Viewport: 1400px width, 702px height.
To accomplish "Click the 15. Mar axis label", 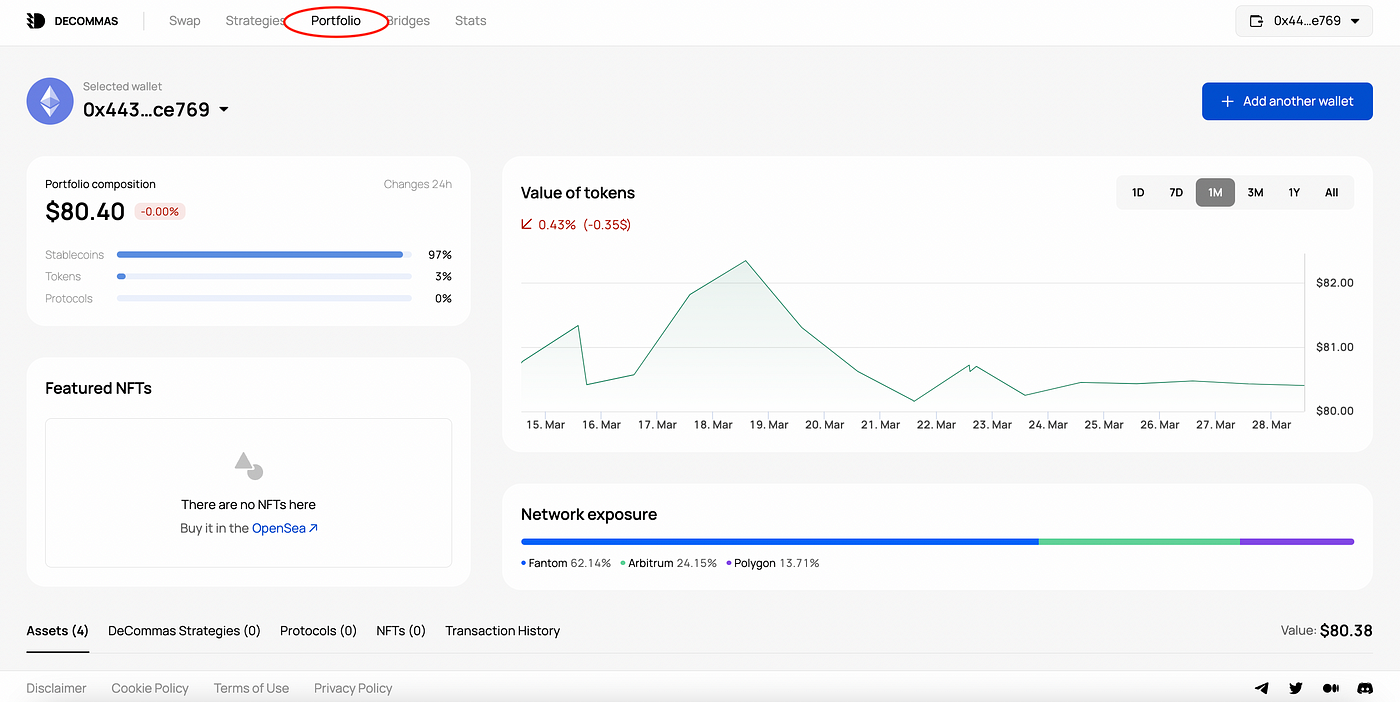I will (x=546, y=425).
